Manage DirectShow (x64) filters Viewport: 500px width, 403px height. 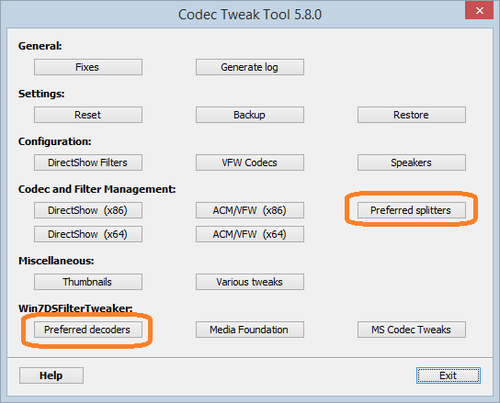pyautogui.click(x=88, y=234)
